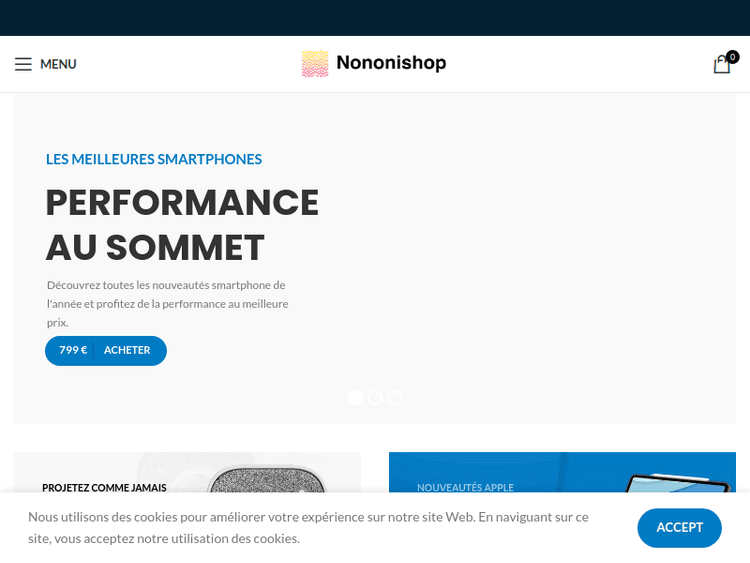This screenshot has height=563, width=750.
Task: Click the cookie notice message text
Action: pos(308,527)
